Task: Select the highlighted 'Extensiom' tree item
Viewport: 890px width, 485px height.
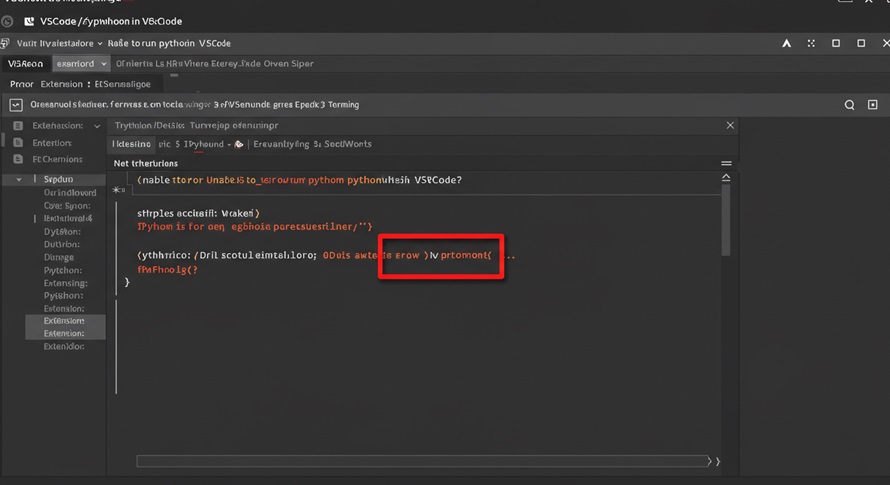Action: [x=64, y=321]
